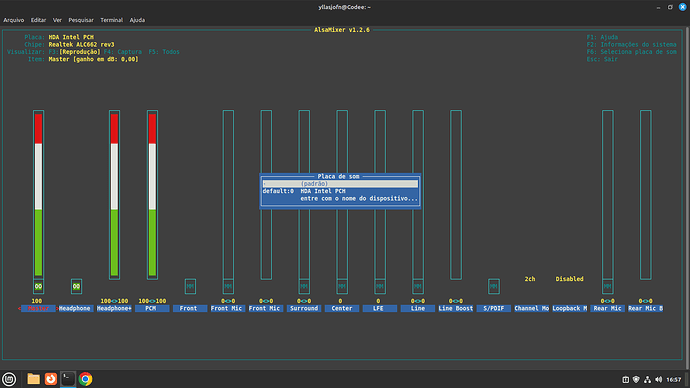This screenshot has height=388, width=690.
Task: Open the network connections tray icon
Action: tap(647, 379)
